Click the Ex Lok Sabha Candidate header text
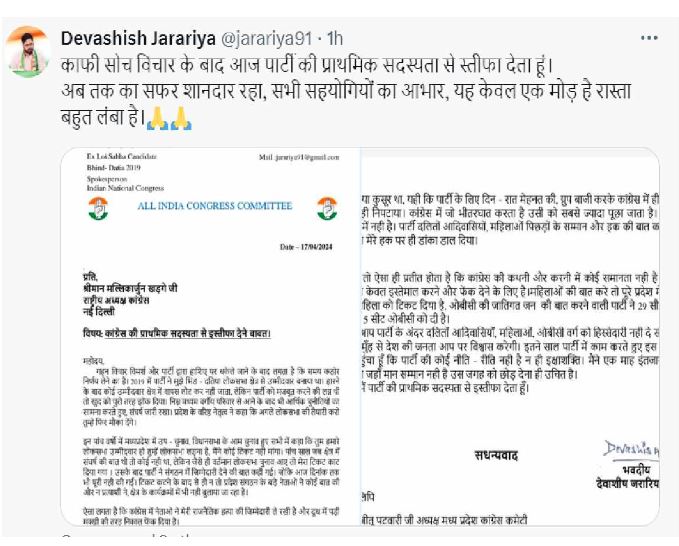The height and width of the screenshot is (546, 679). [x=122, y=156]
